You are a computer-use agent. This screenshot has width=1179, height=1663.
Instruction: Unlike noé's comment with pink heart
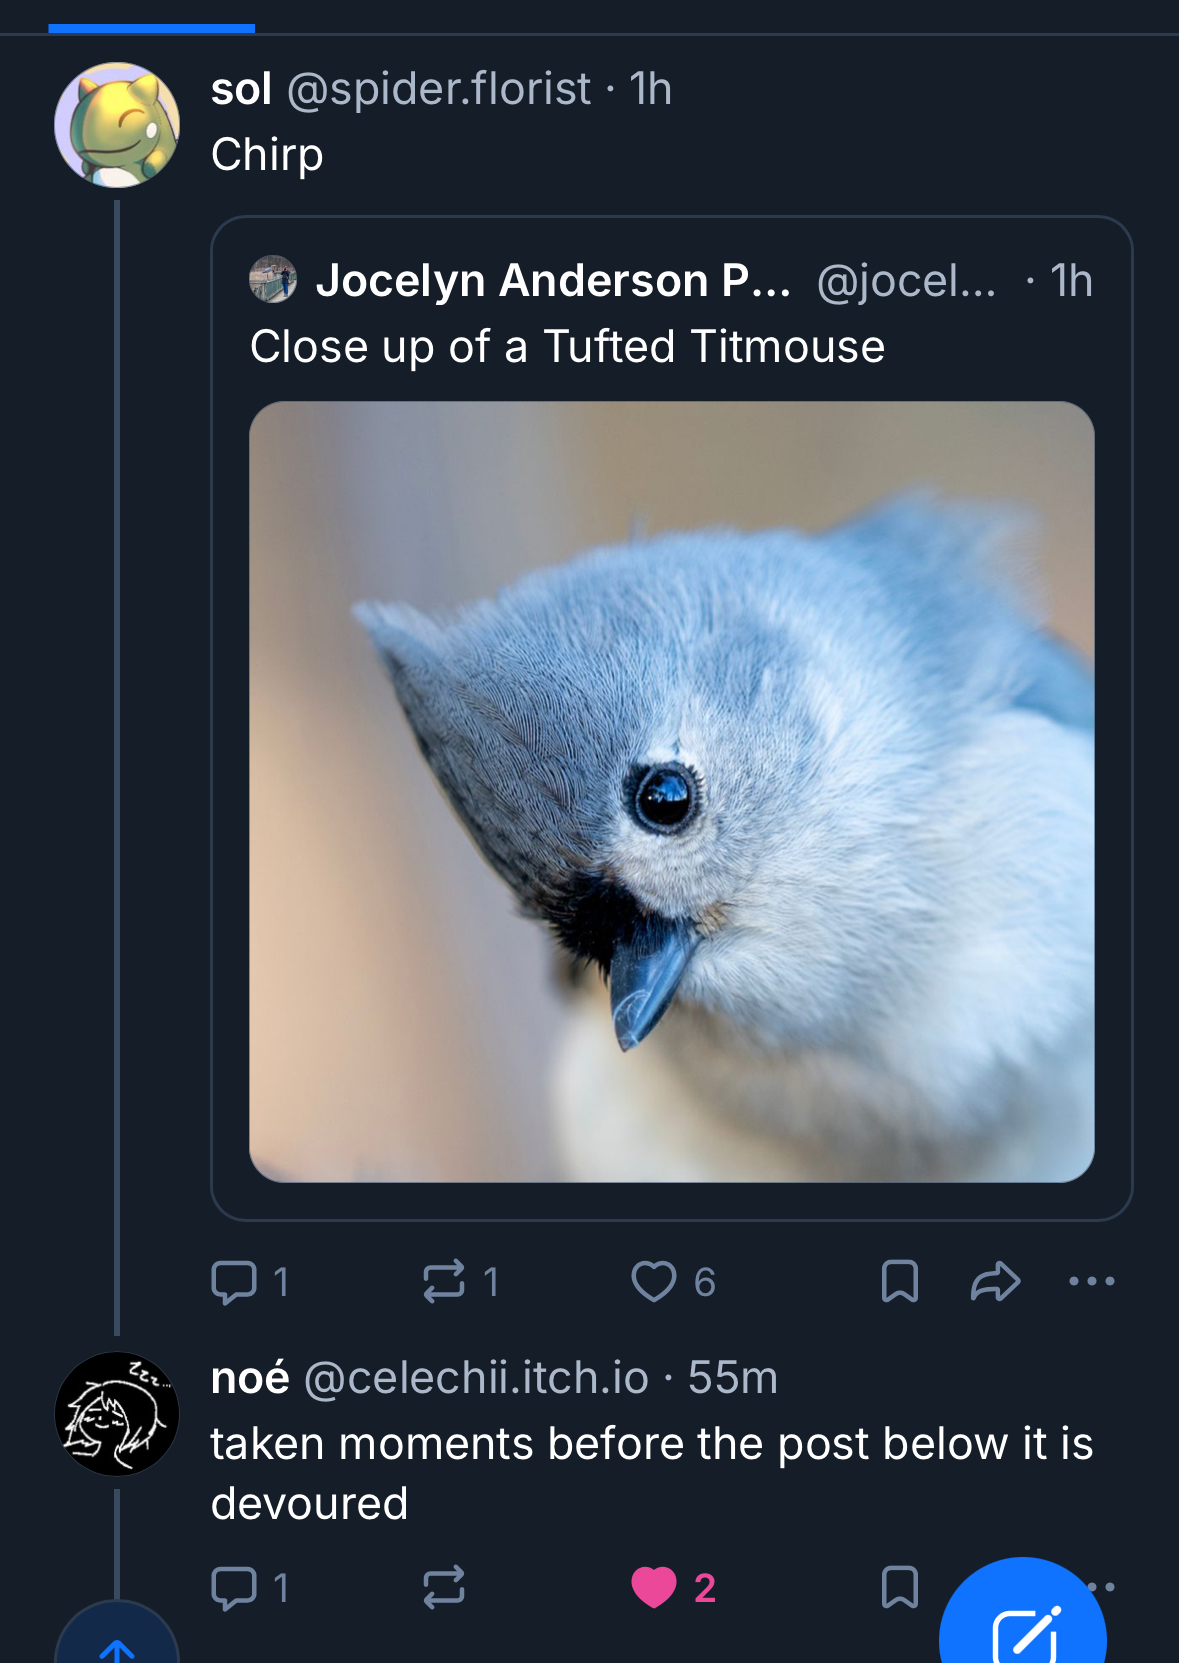(654, 1588)
